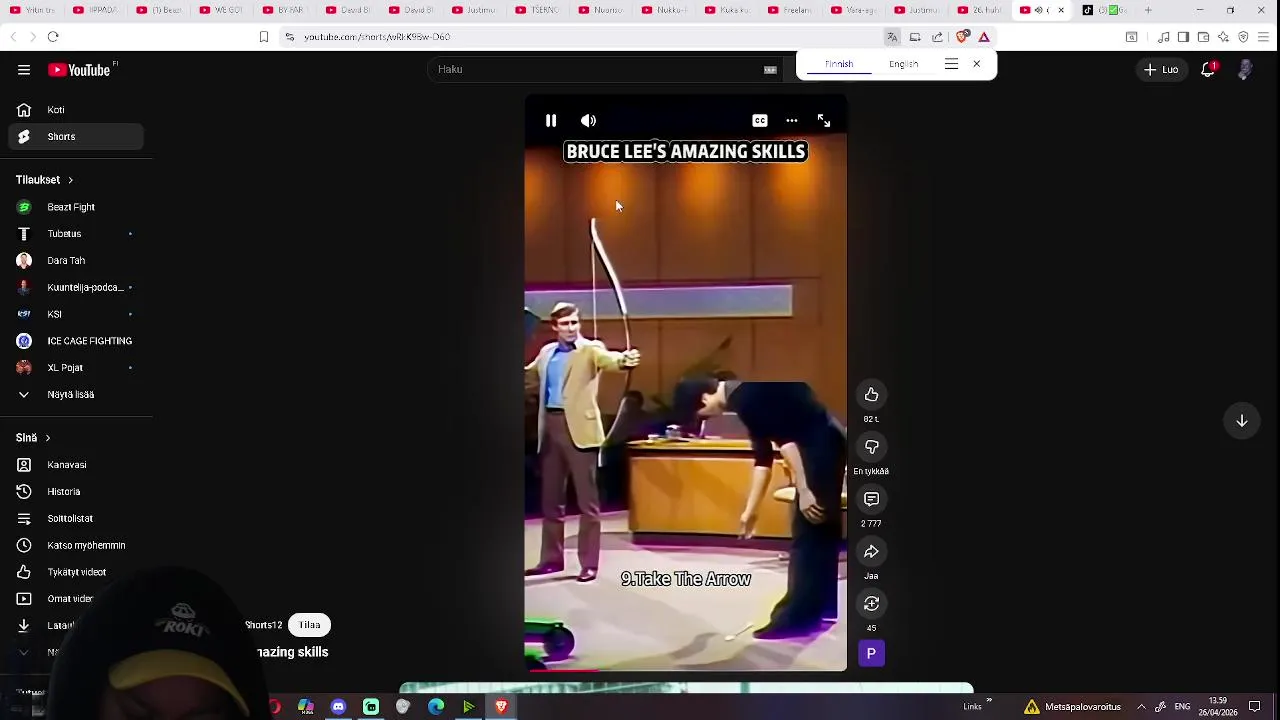Mute the Short's volume speaker icon
1280x720 pixels.
[x=588, y=120]
